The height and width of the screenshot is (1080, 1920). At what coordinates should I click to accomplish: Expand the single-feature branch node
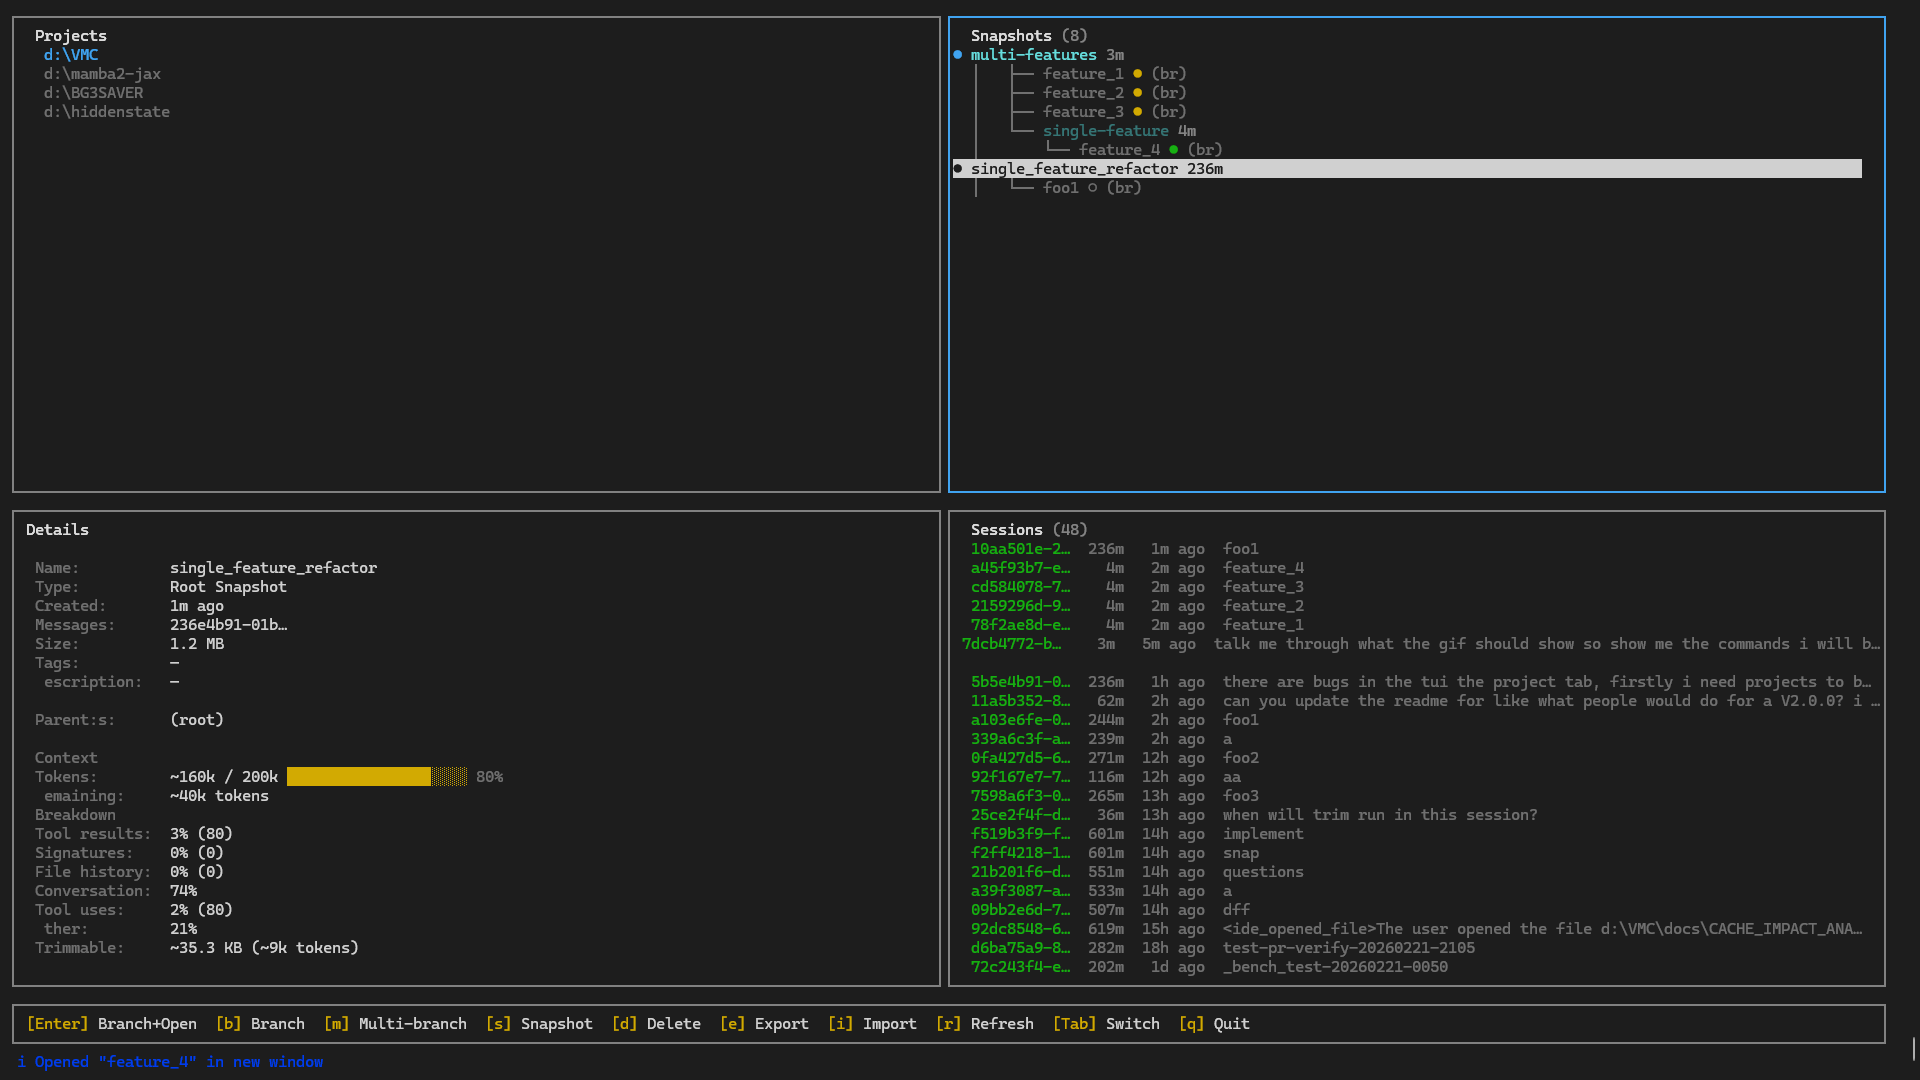pos(1106,130)
